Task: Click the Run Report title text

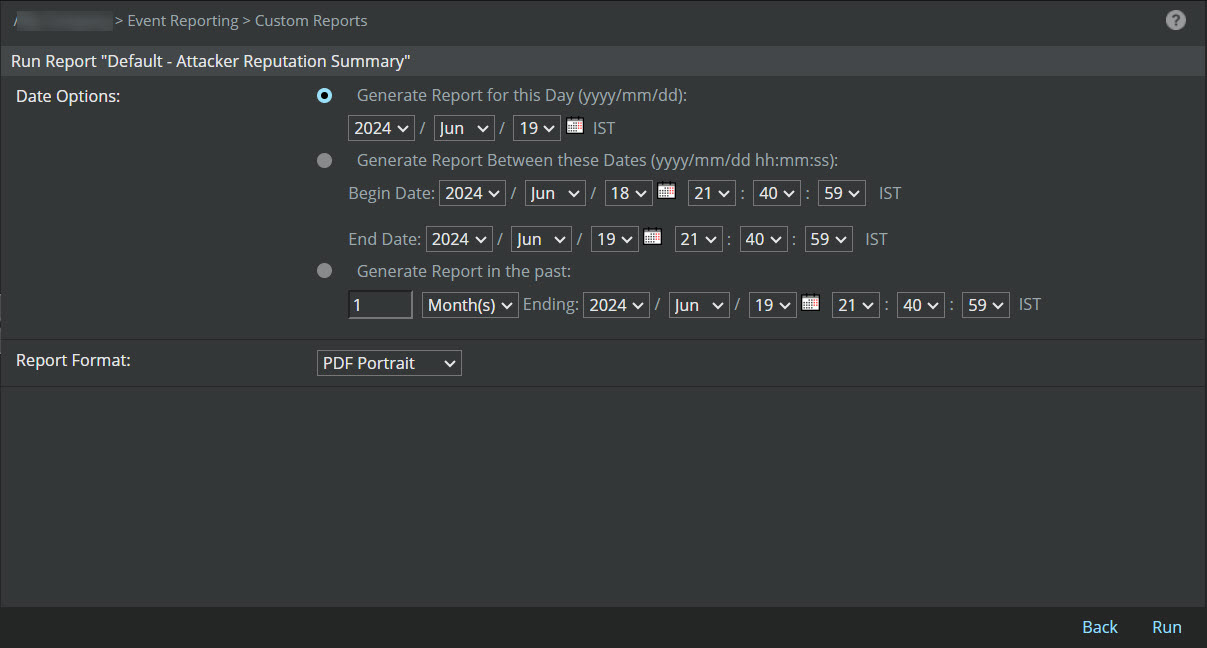Action: click(211, 61)
